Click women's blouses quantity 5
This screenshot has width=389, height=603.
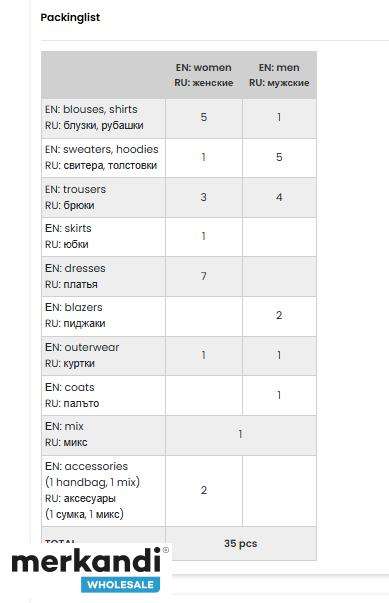click(204, 117)
